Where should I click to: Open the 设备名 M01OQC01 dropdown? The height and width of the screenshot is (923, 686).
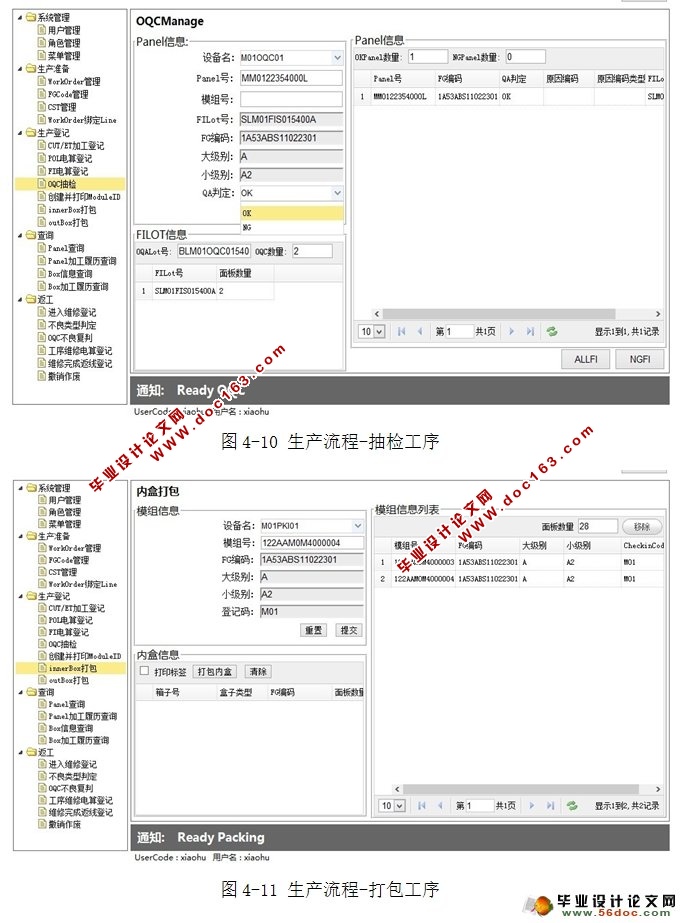click(x=337, y=58)
